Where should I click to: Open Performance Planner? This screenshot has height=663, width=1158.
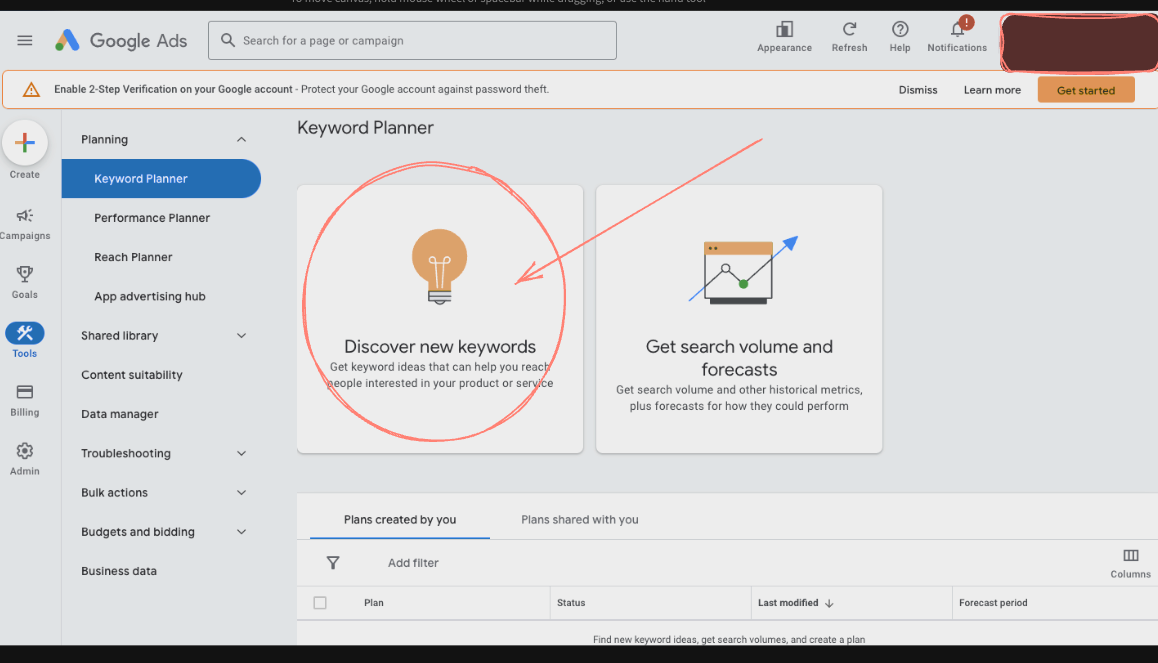point(152,218)
